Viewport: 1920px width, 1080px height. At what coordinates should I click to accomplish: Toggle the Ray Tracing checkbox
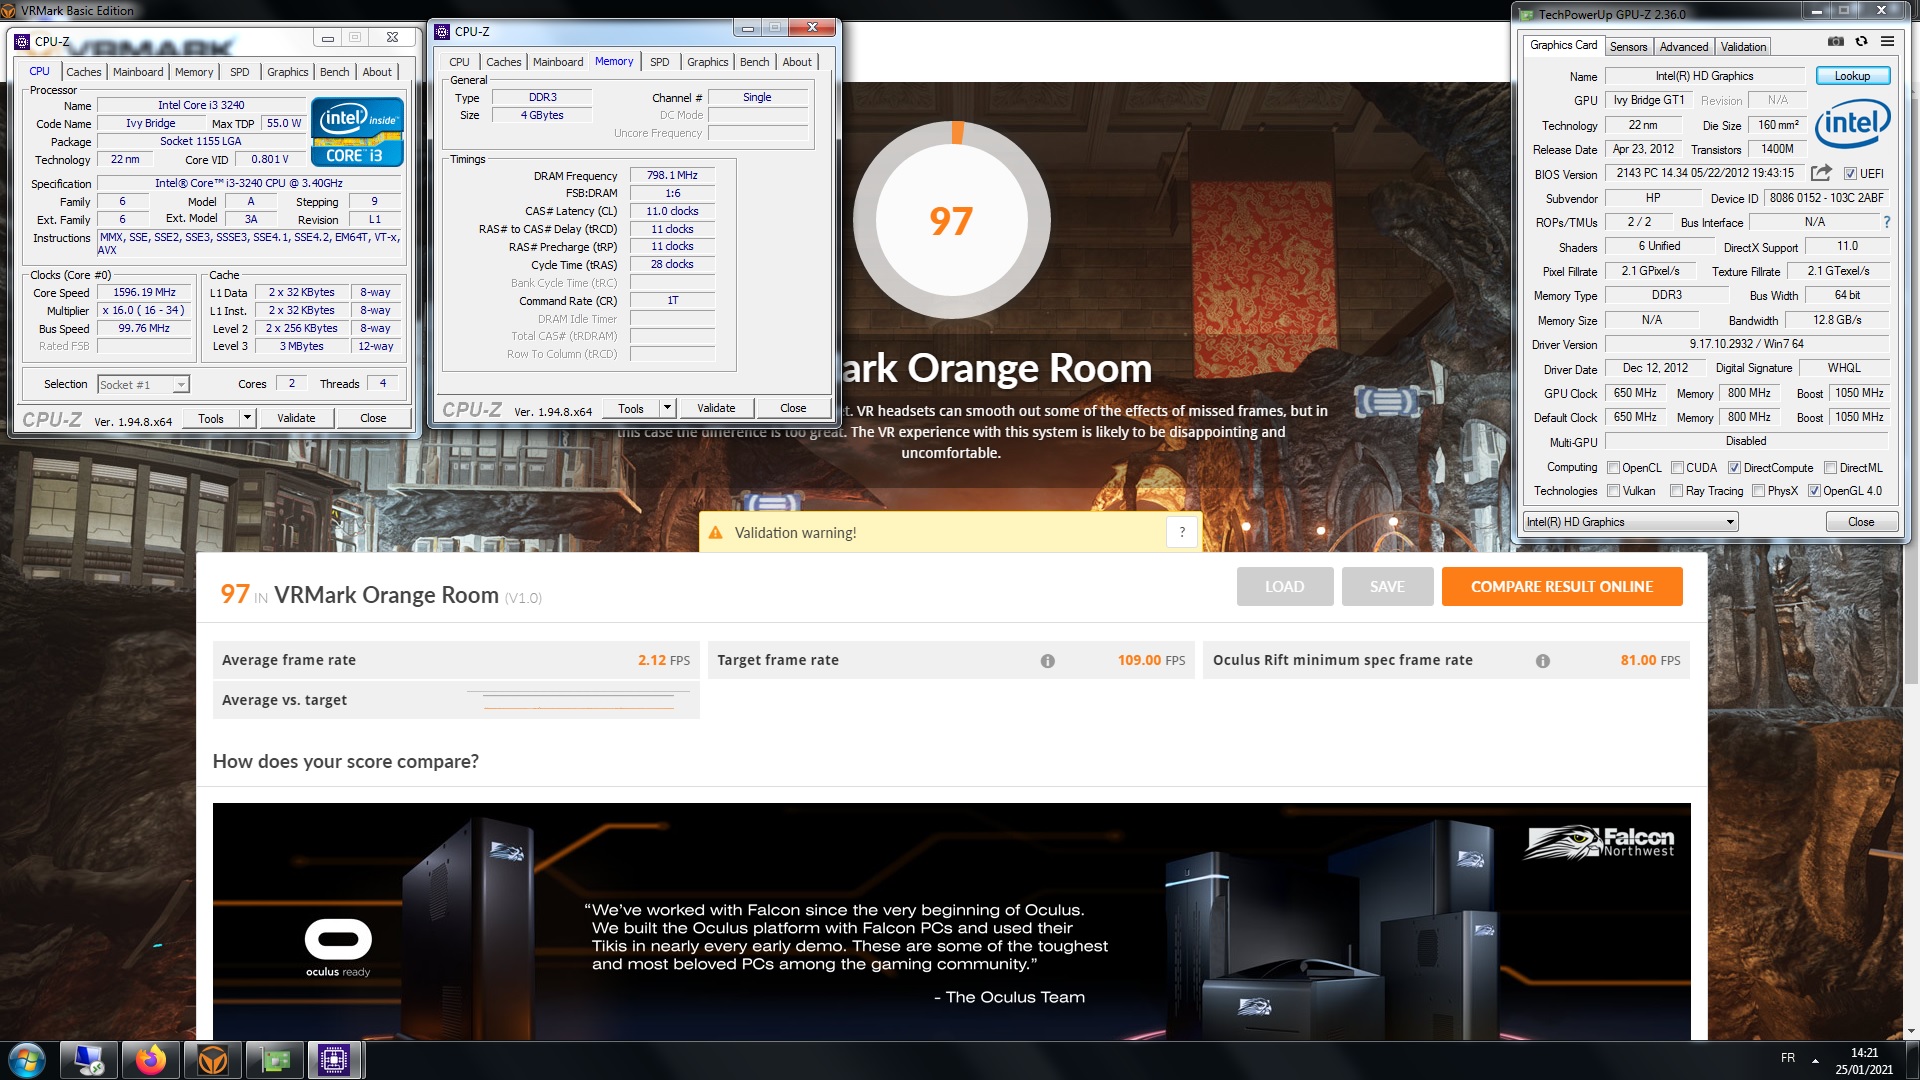(1677, 491)
